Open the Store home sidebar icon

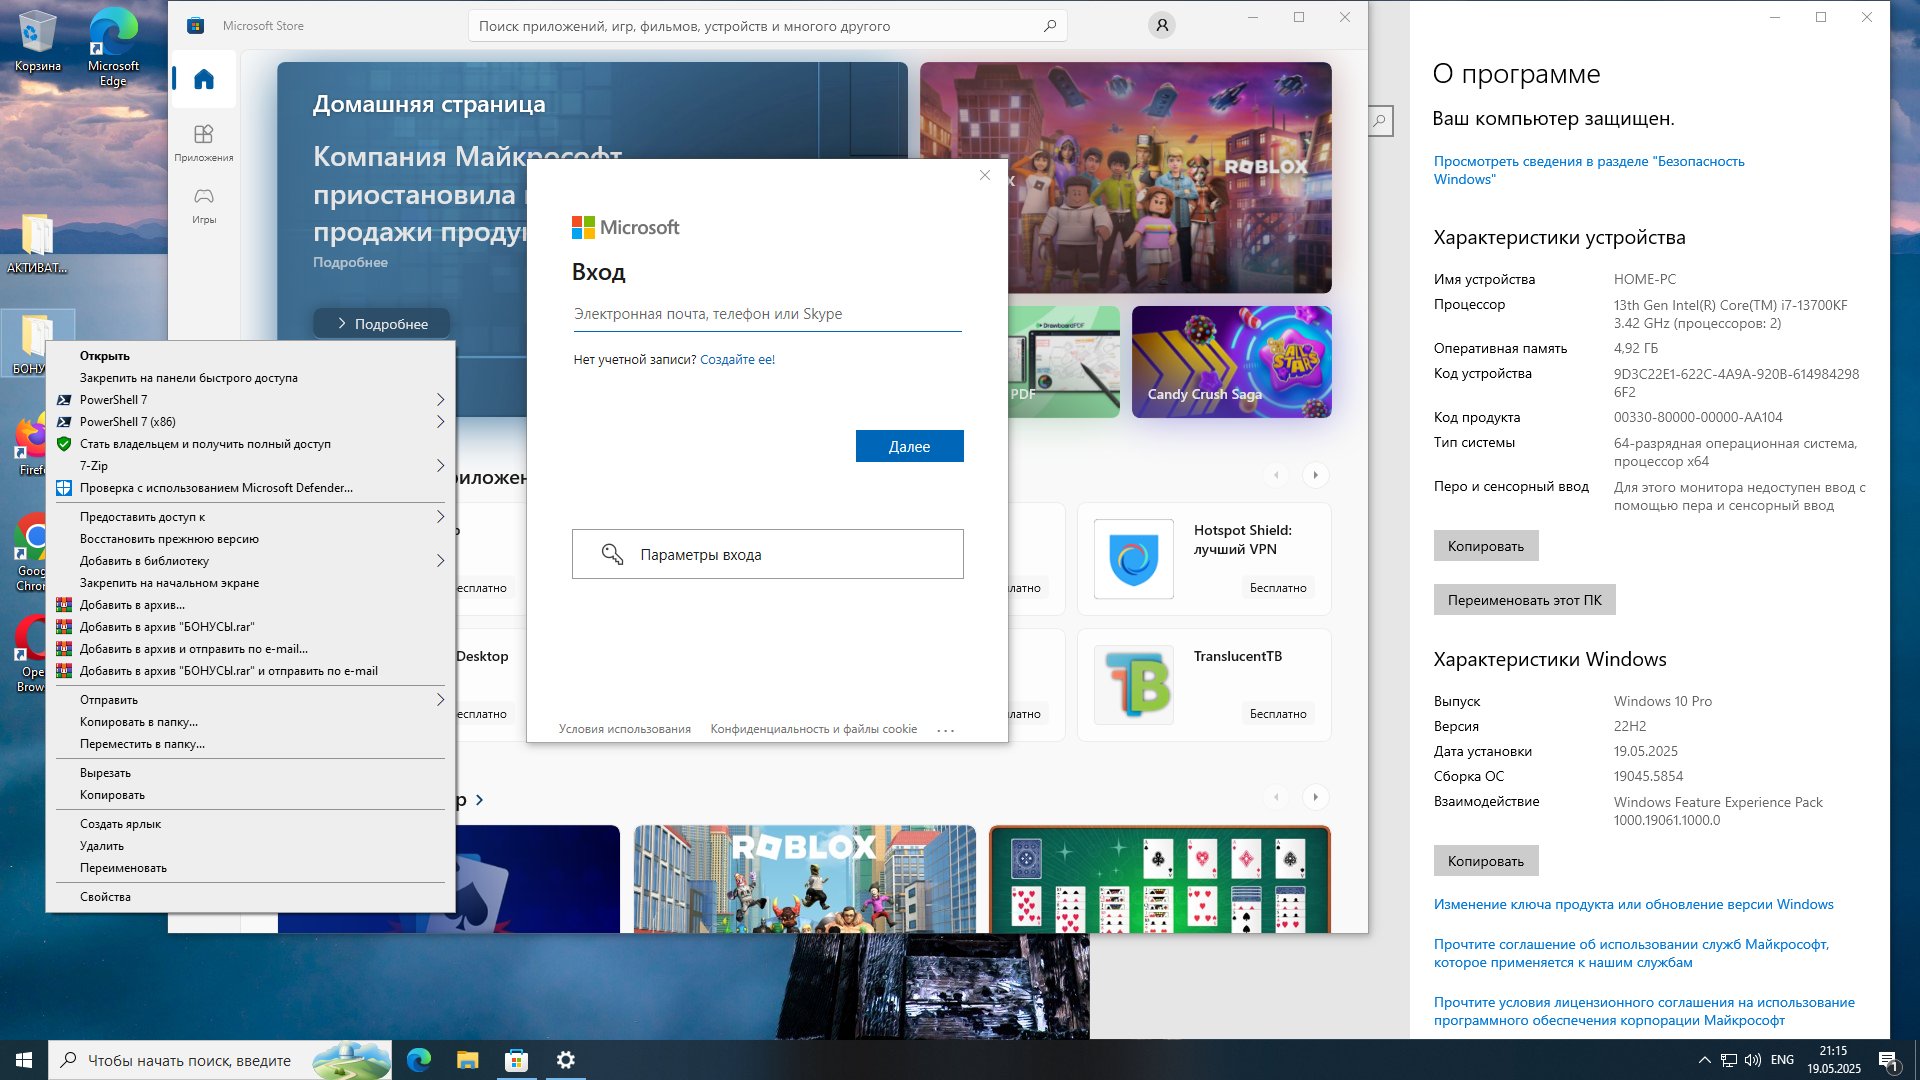(204, 79)
